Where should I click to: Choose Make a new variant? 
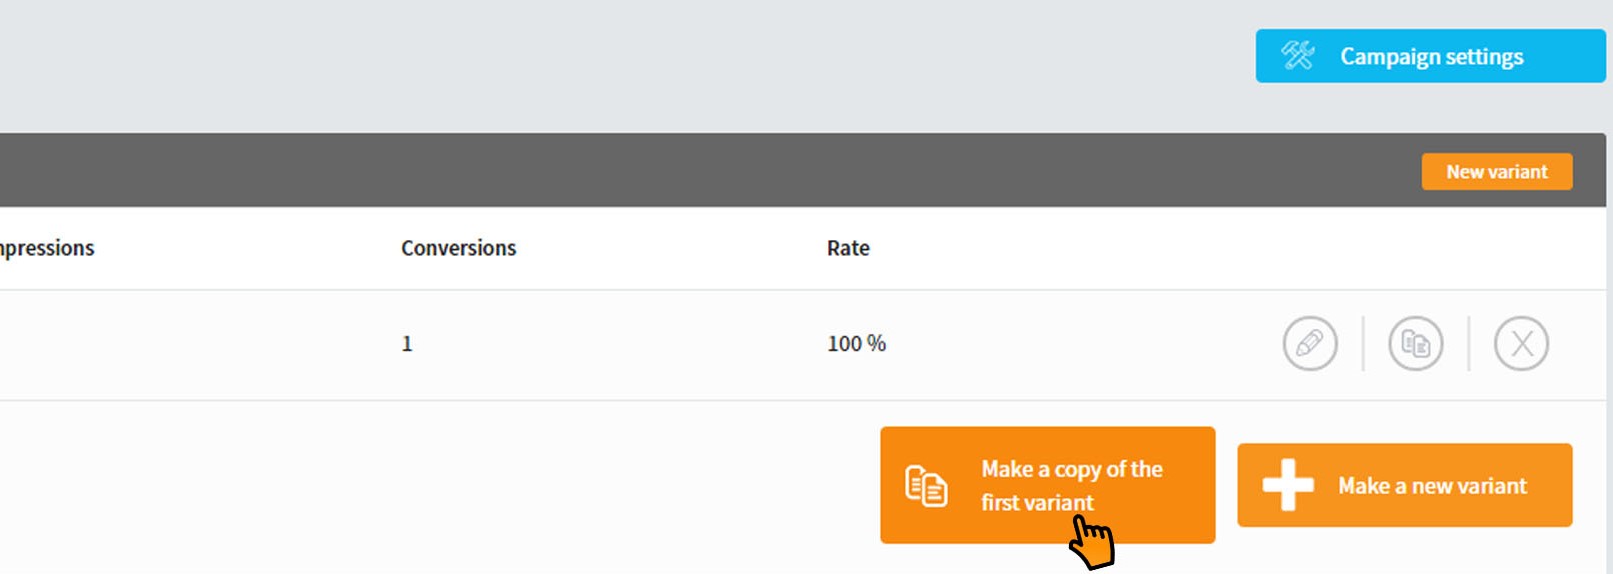coord(1404,485)
